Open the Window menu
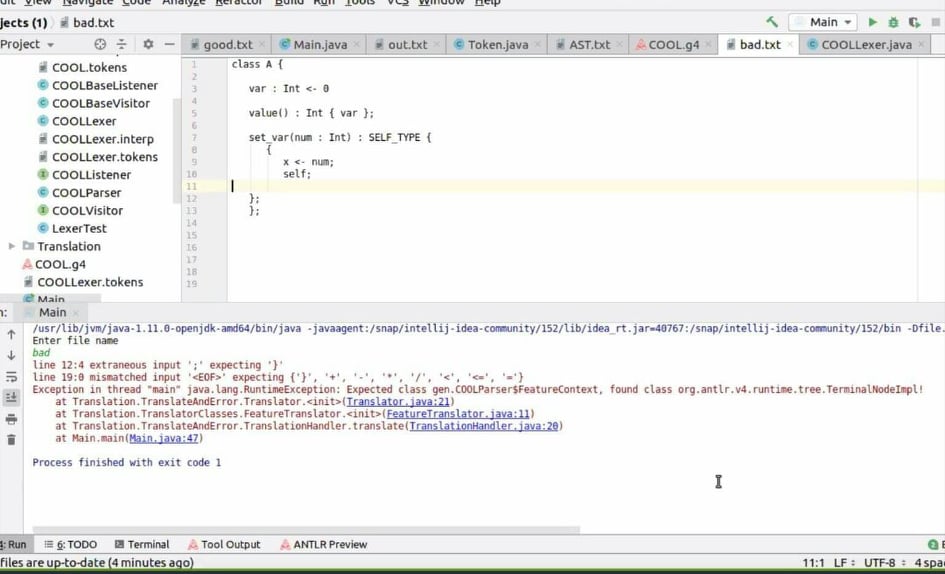945x574 pixels. 441,2
